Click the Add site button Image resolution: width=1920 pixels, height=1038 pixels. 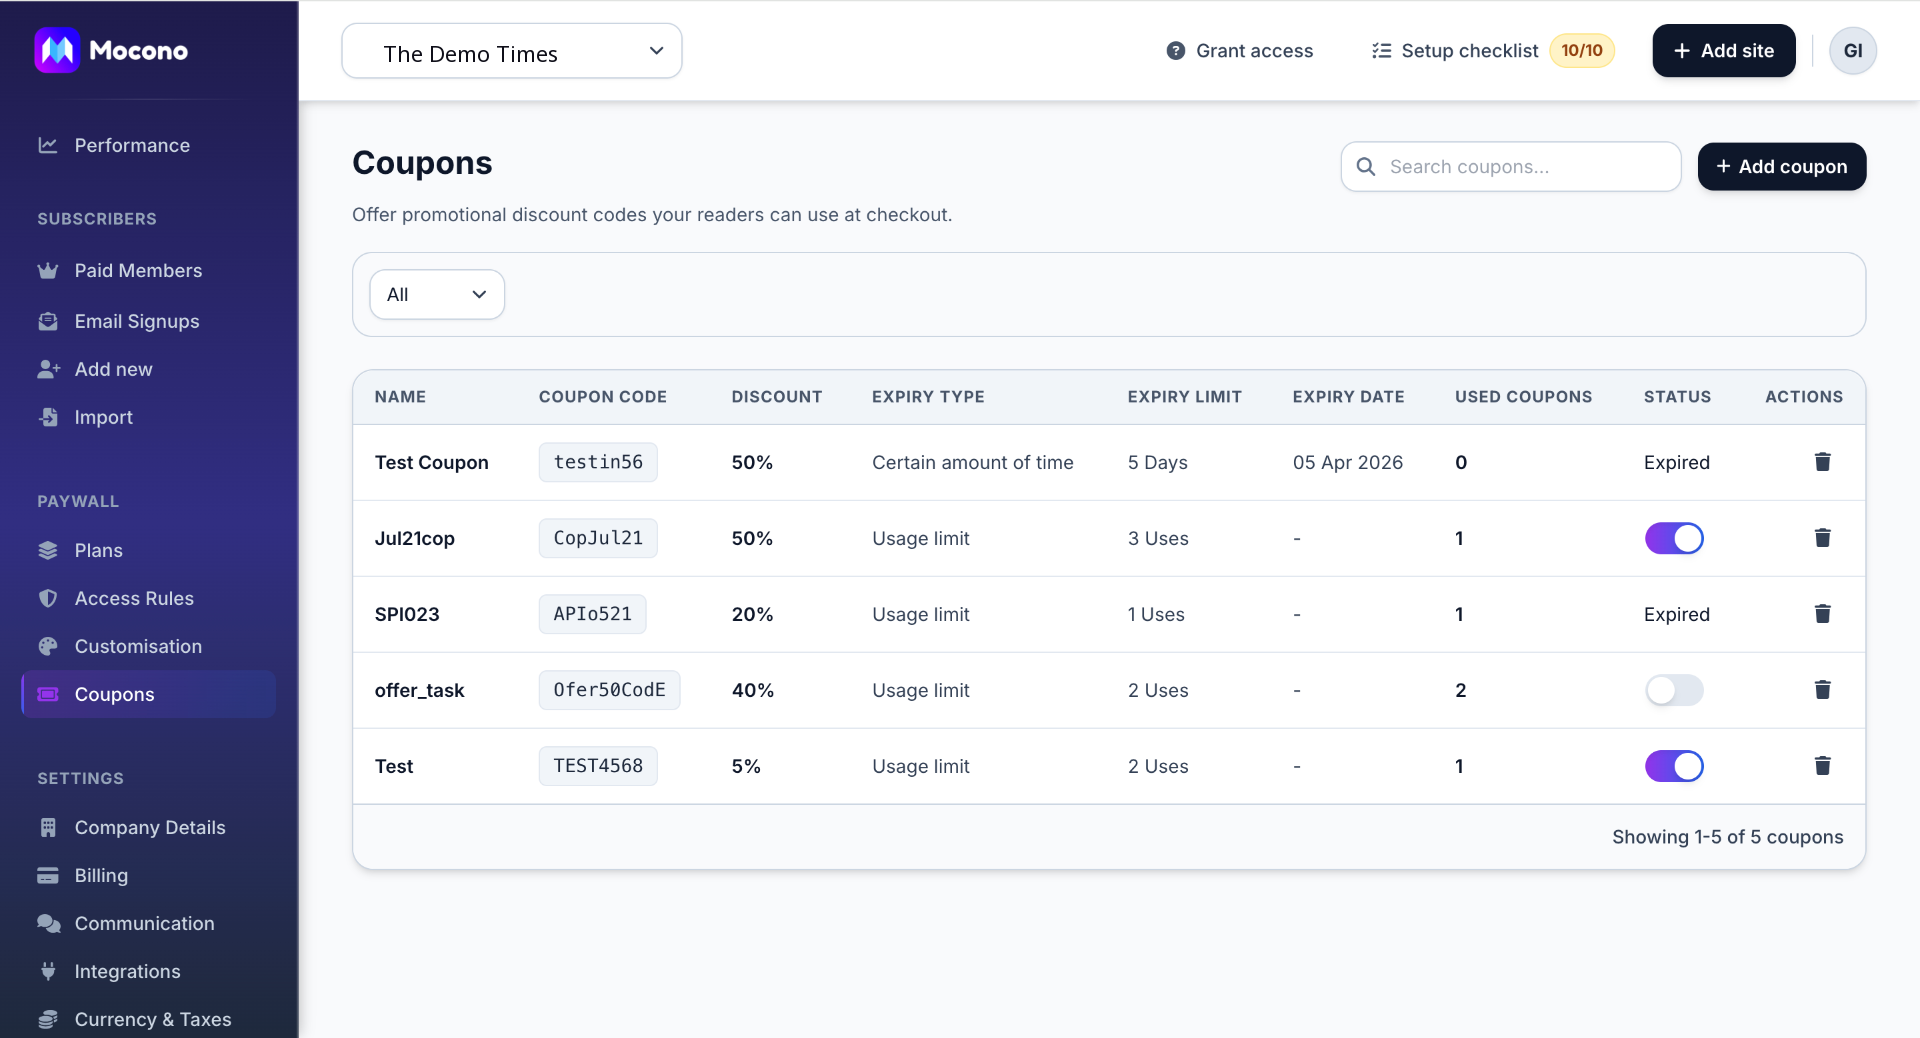pos(1723,51)
